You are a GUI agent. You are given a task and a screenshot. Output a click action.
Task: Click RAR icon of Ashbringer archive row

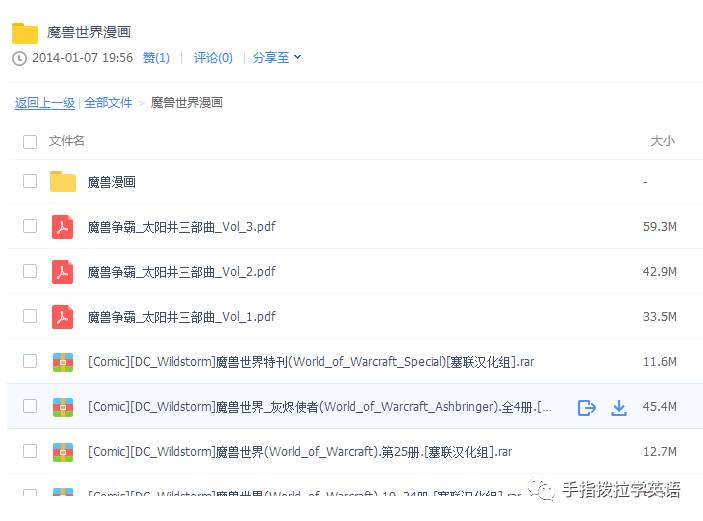(x=63, y=407)
